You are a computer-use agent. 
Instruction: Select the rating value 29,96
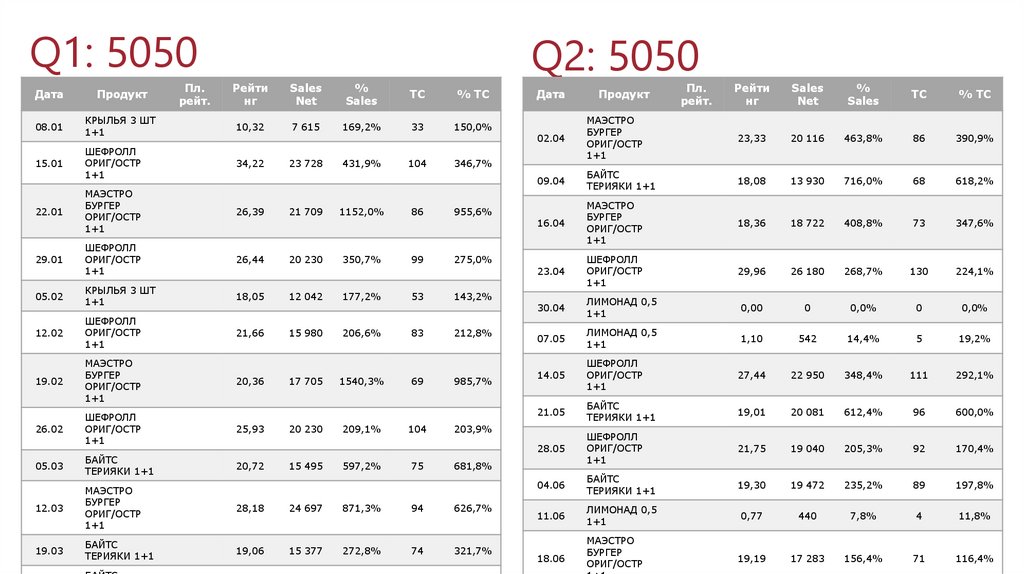(751, 271)
